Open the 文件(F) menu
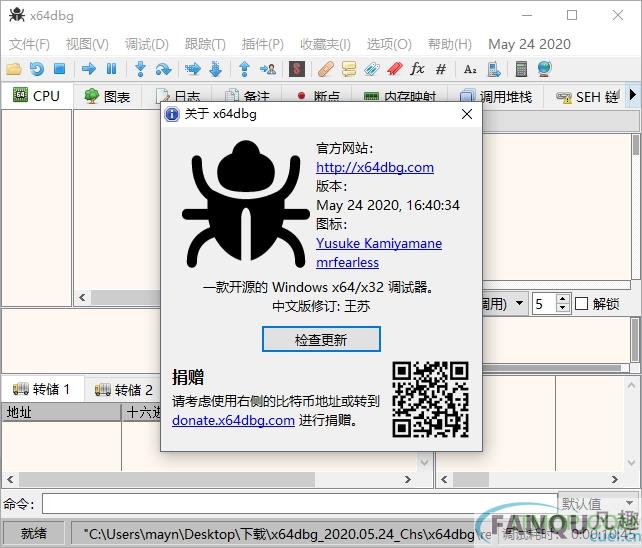 click(29, 44)
